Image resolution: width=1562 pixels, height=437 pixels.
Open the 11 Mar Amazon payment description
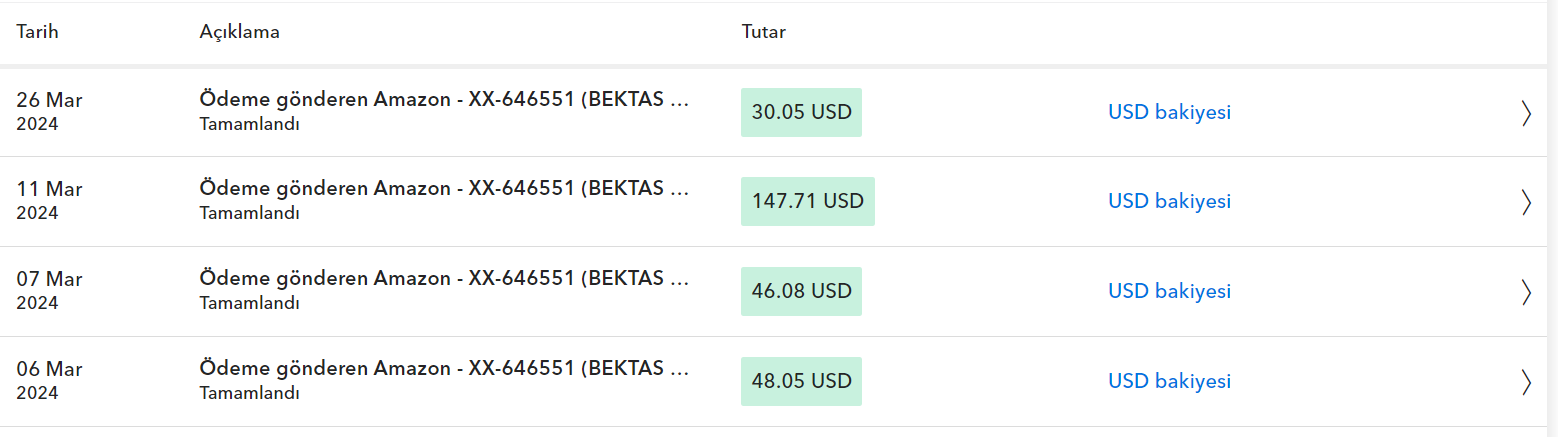pos(444,188)
